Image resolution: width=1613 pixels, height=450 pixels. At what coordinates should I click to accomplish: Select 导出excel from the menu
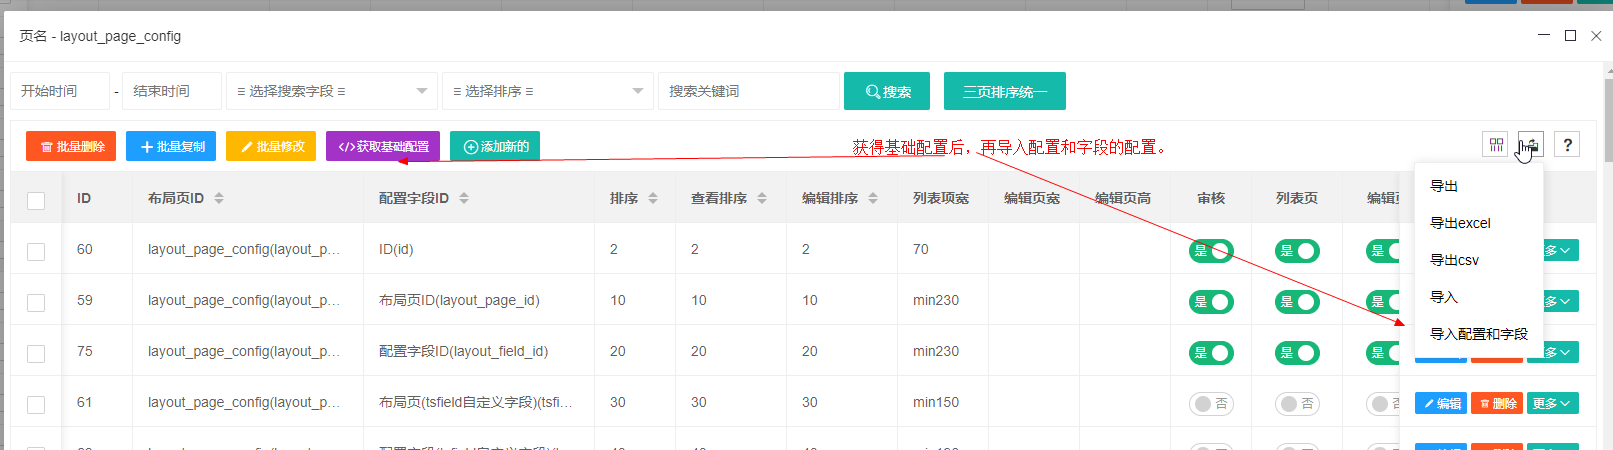(1460, 223)
